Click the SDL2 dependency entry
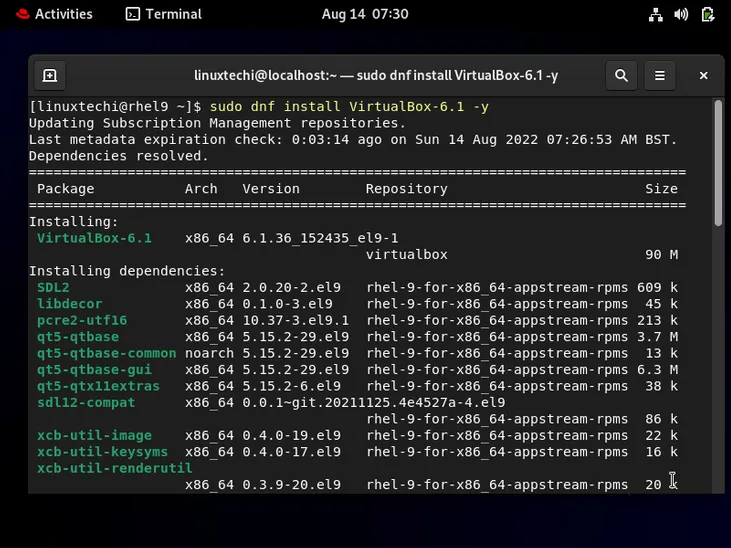This screenshot has height=548, width=731. pos(53,287)
